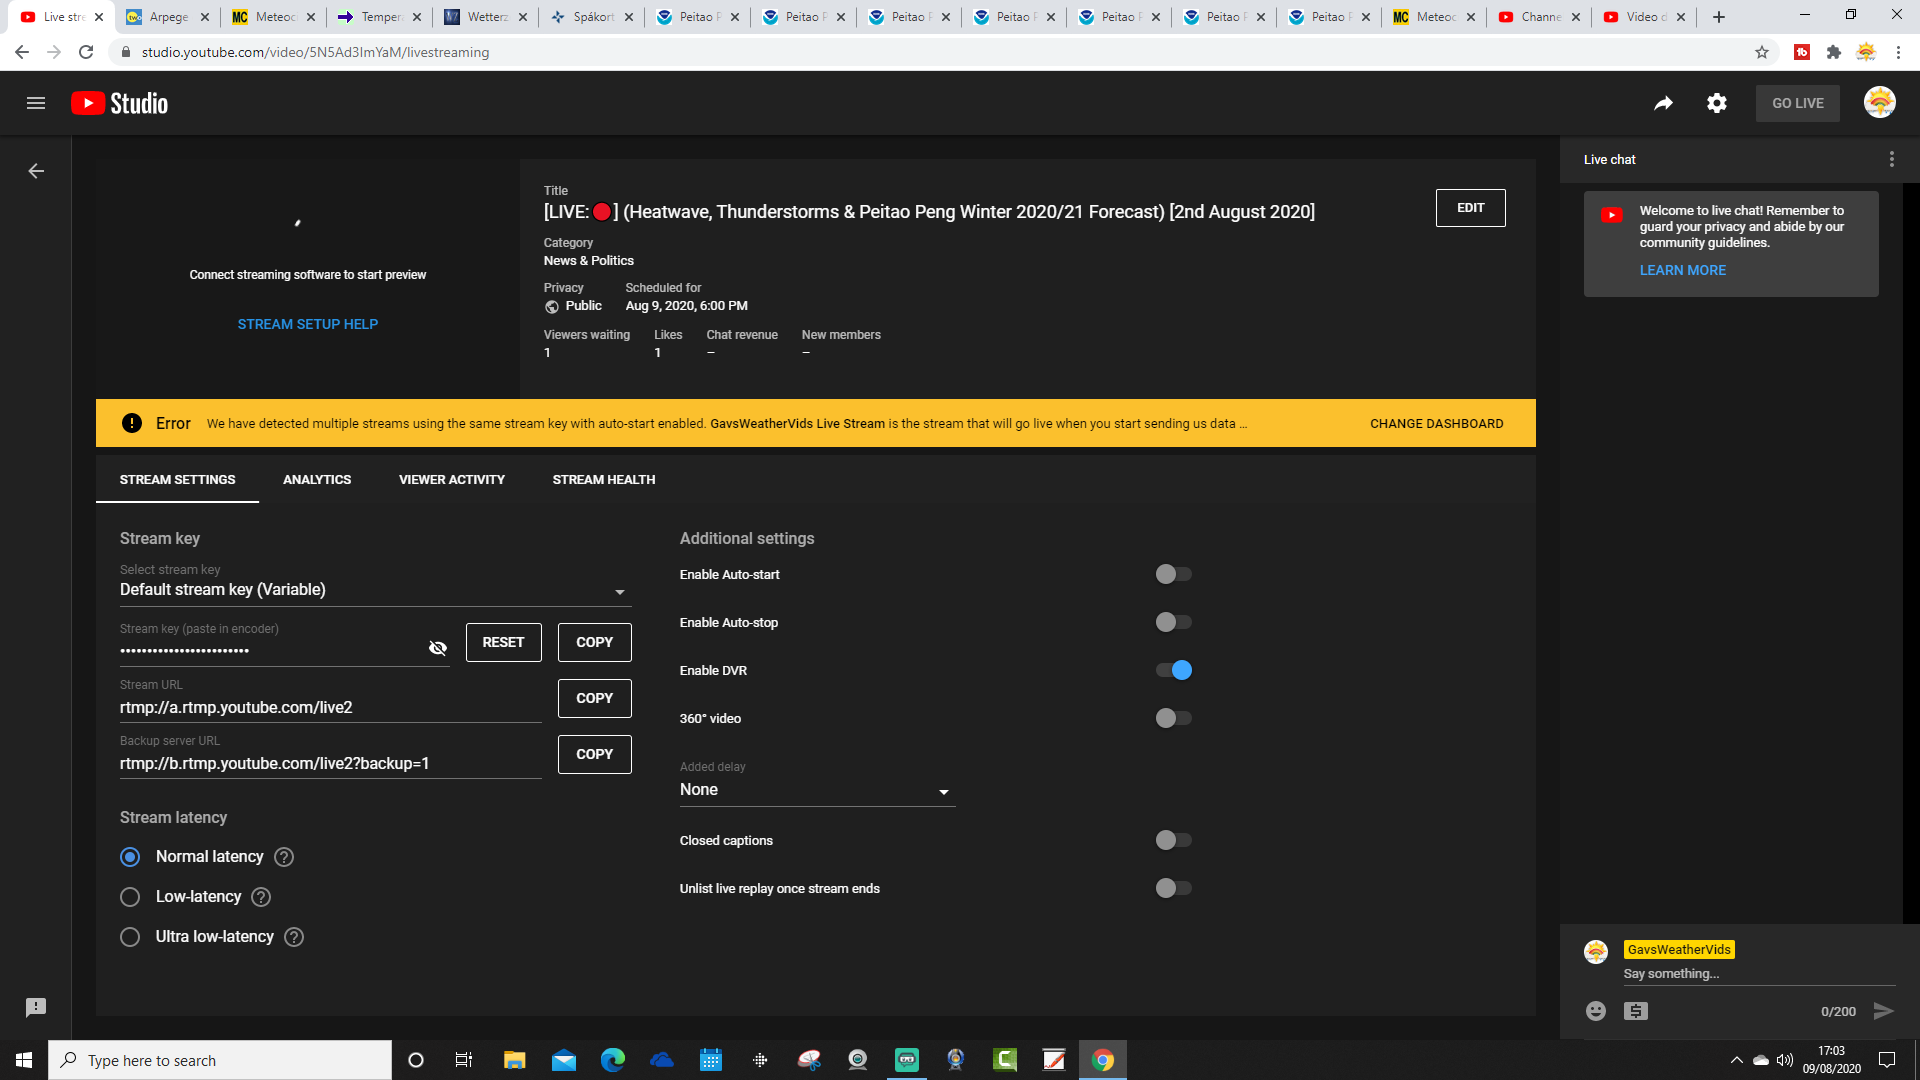Viewport: 1920px width, 1080px height.
Task: Switch to Stream Health tab
Action: click(603, 479)
